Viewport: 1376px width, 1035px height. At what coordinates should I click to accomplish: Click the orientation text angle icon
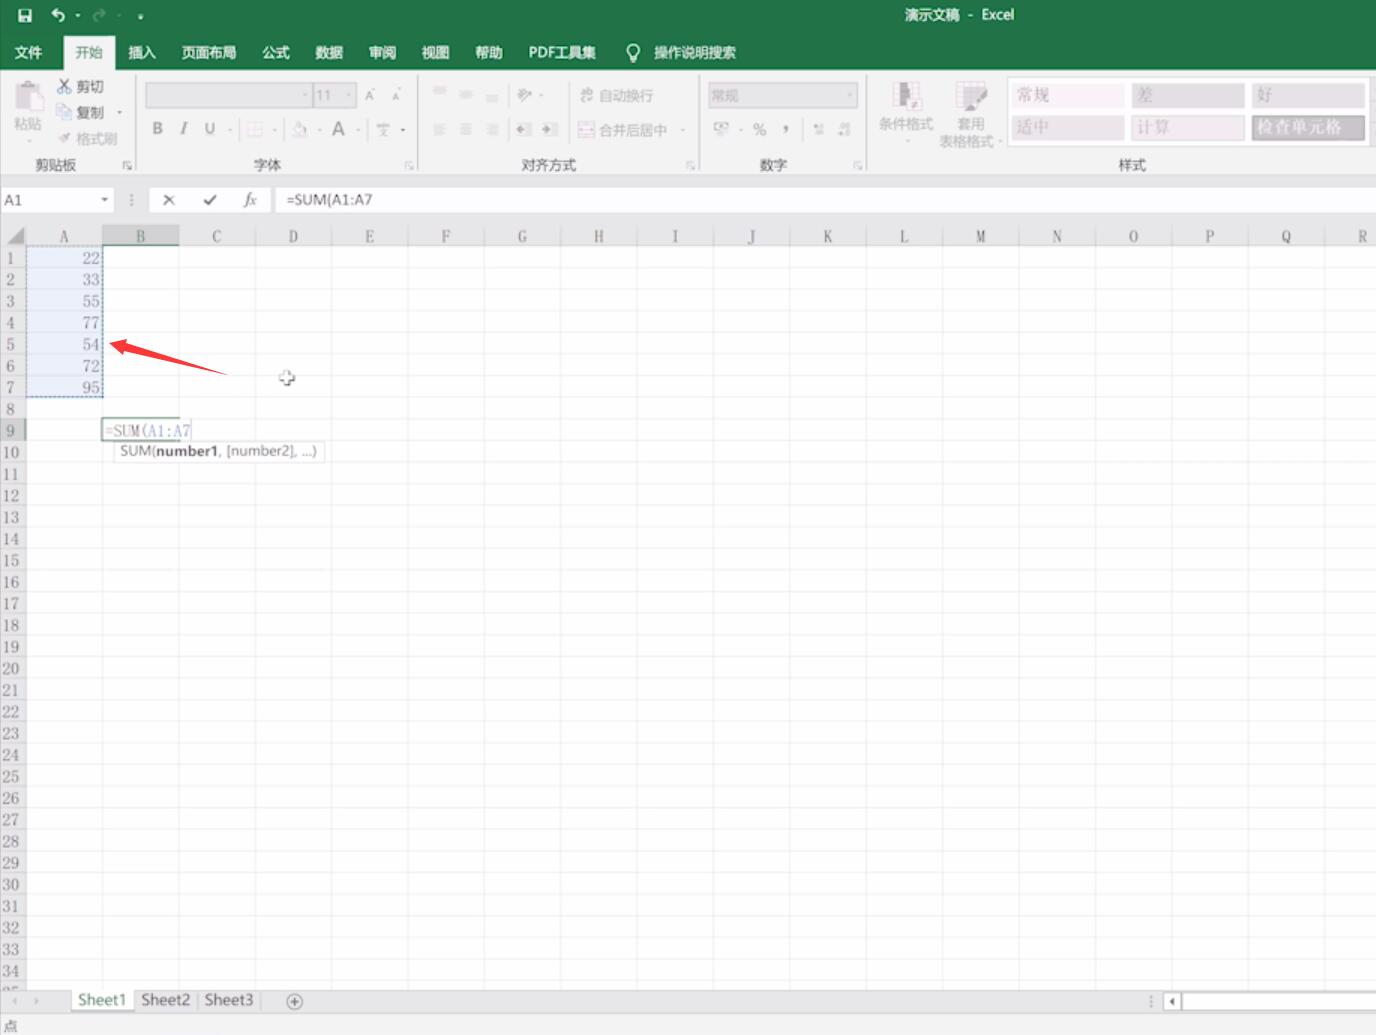(524, 95)
